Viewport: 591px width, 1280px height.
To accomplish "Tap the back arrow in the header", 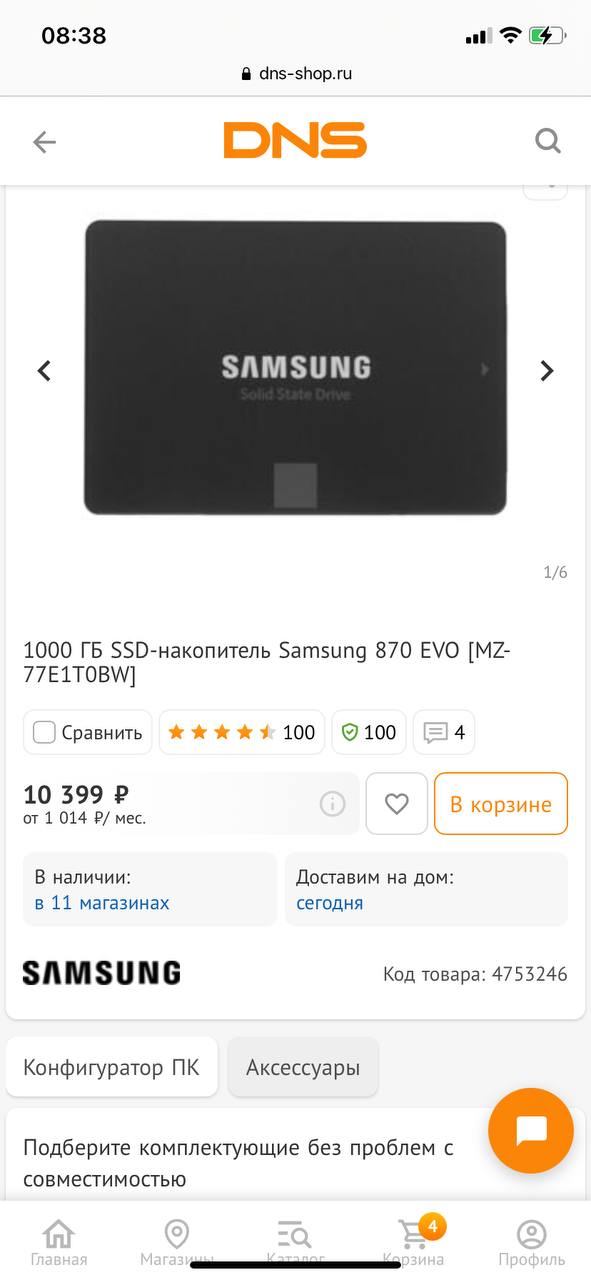I will coord(44,142).
